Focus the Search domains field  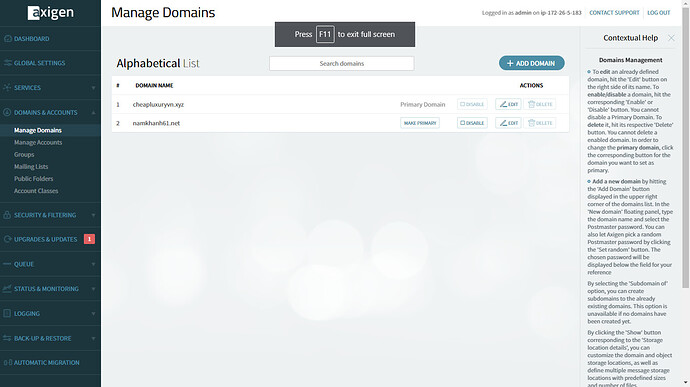[341, 63]
